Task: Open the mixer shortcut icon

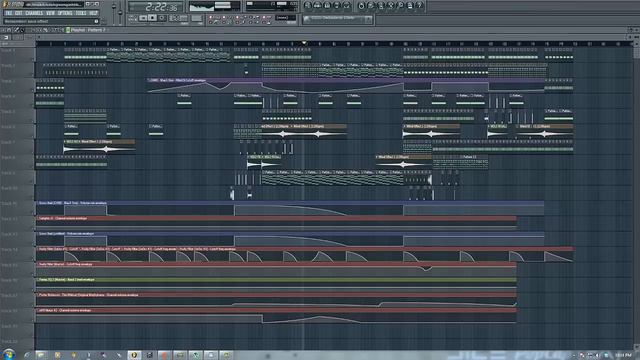Action: click(x=347, y=5)
